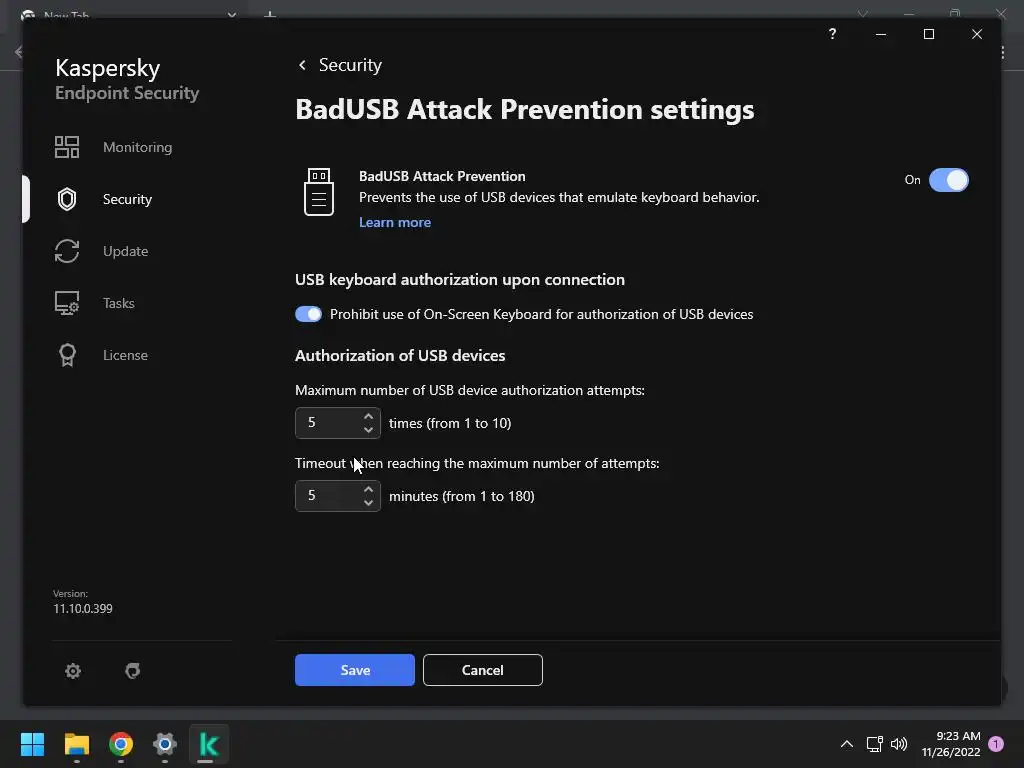Open the License ribbon icon
Viewport: 1024px width, 768px height.
[67, 355]
